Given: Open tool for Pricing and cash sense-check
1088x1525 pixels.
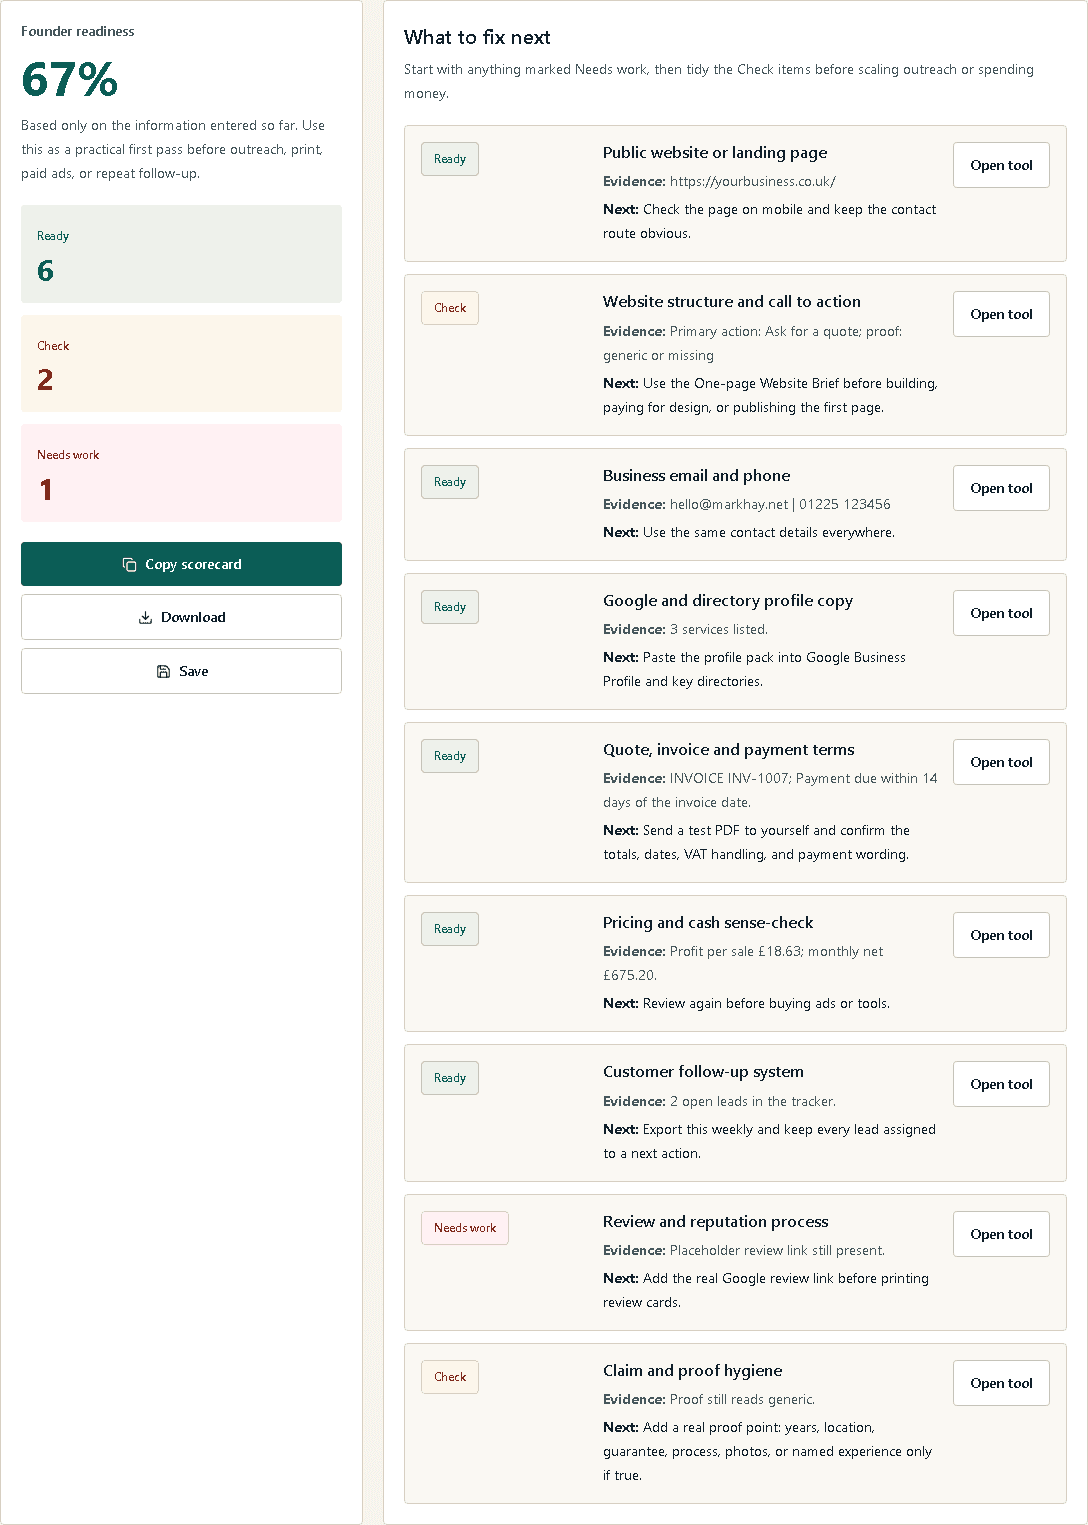Looking at the screenshot, I should pyautogui.click(x=1001, y=935).
